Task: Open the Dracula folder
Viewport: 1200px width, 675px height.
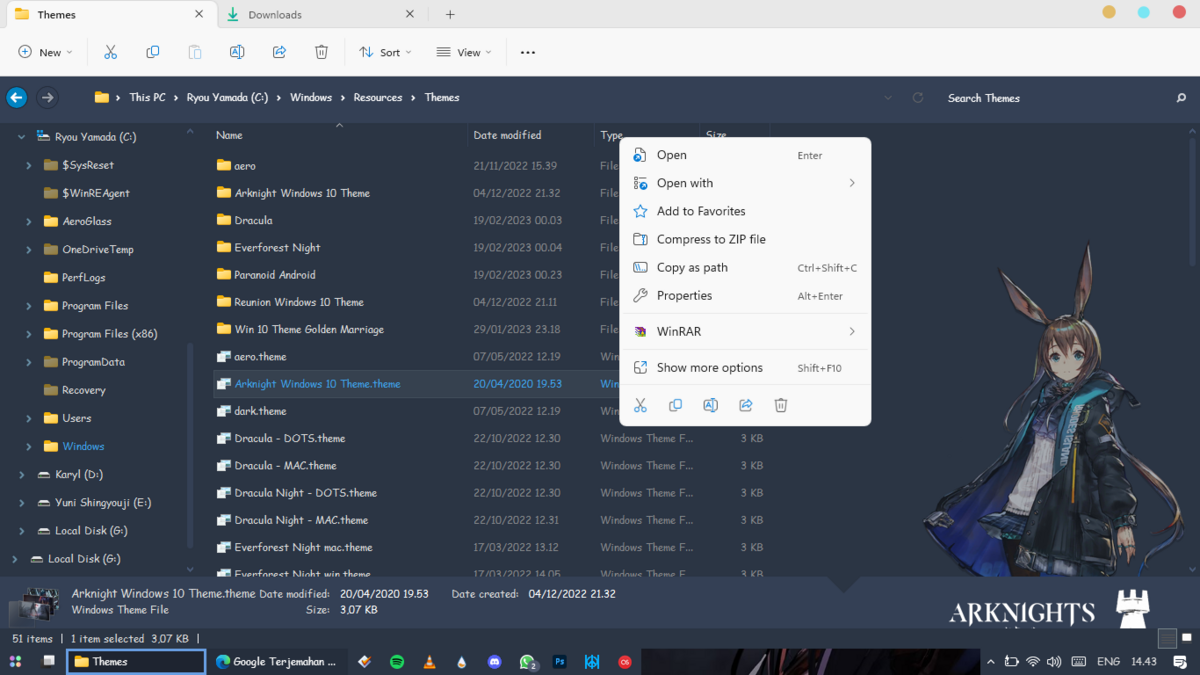Action: tap(253, 220)
